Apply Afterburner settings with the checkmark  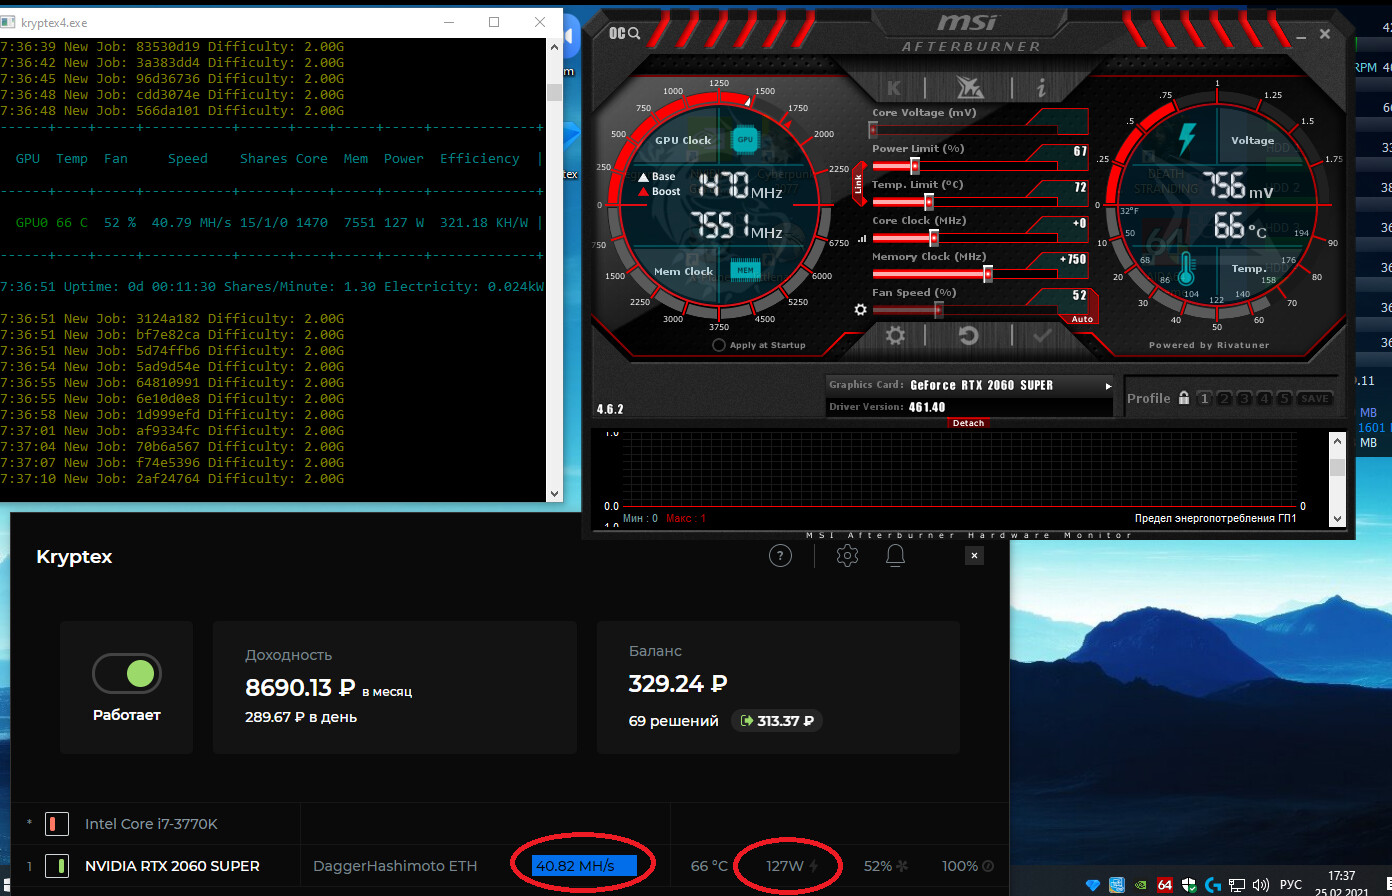tap(1042, 336)
